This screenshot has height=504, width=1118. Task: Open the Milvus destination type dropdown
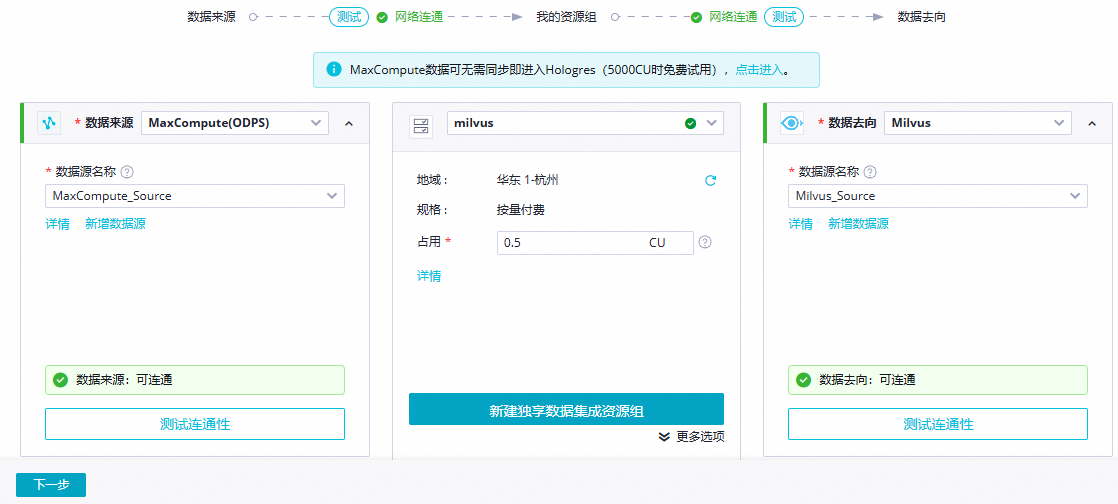click(x=978, y=123)
